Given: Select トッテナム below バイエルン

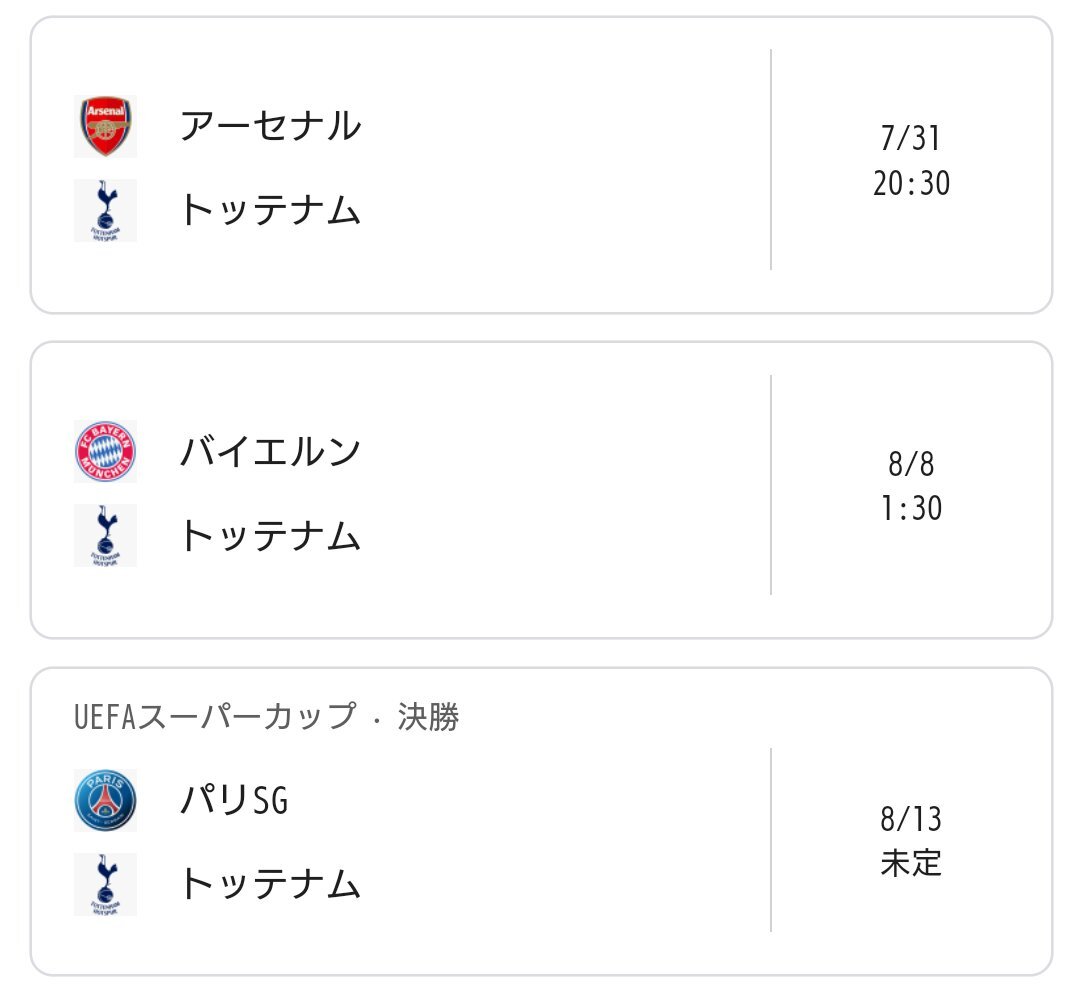Looking at the screenshot, I should click(270, 535).
